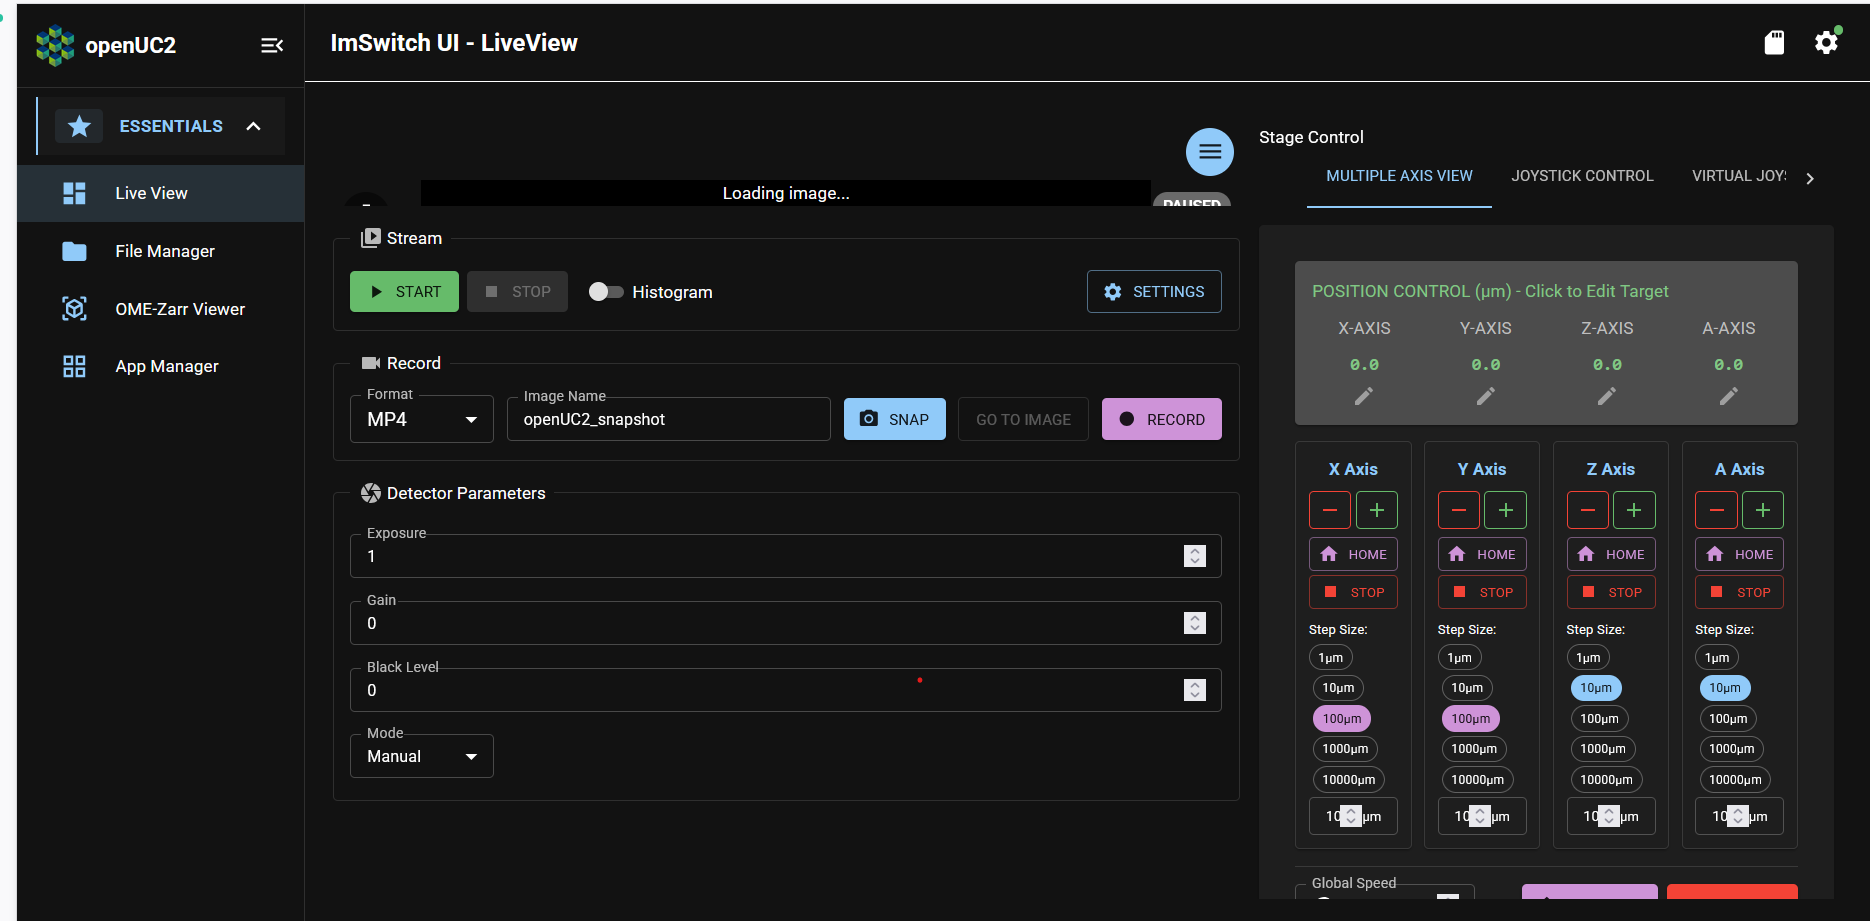Collapse the ESSENTIALS section
This screenshot has width=1870, height=921.
253,126
